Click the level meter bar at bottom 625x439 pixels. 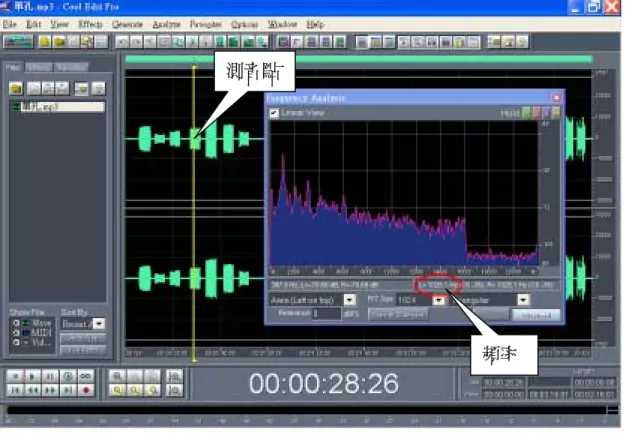tap(306, 410)
